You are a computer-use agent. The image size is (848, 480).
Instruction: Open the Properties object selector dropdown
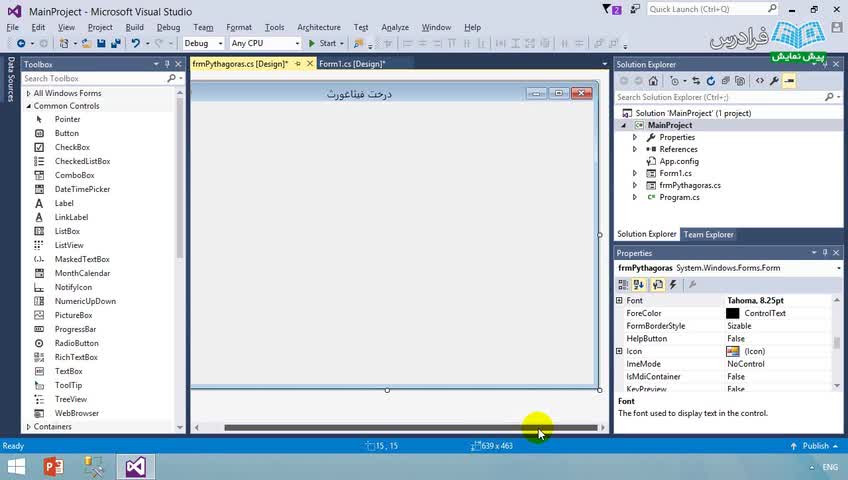[839, 268]
